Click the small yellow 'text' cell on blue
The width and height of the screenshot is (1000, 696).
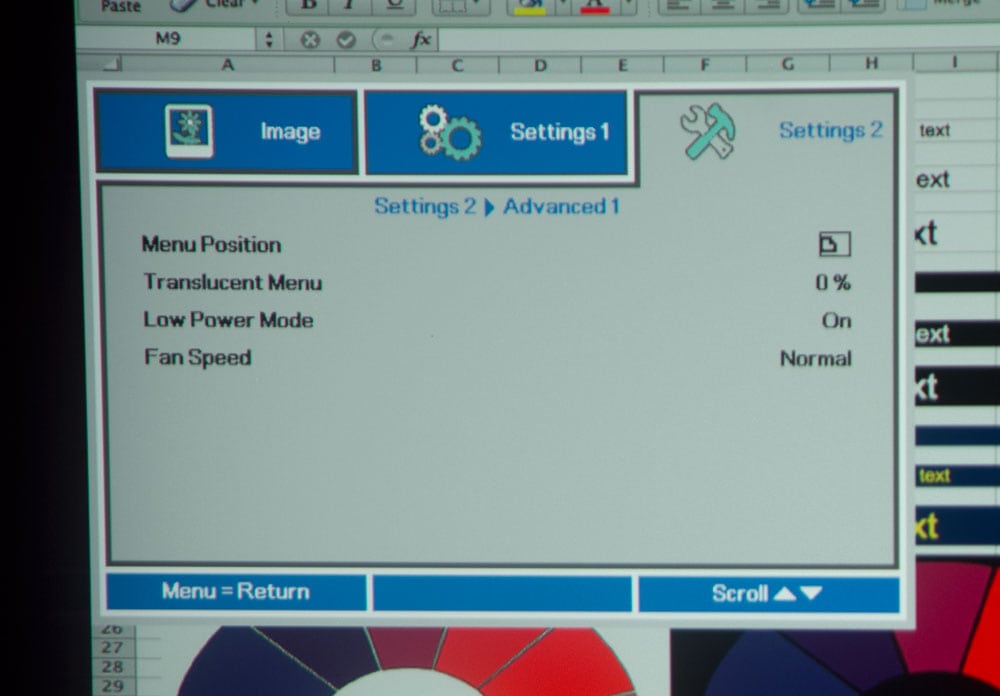(934, 476)
